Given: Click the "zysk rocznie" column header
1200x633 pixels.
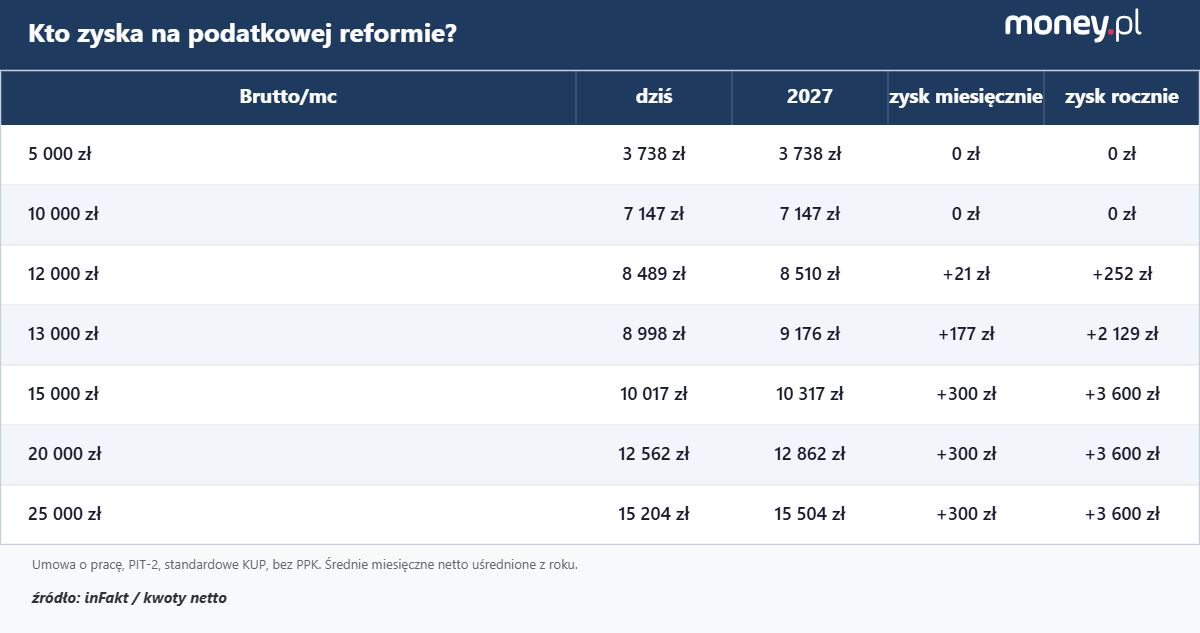Looking at the screenshot, I should pyautogui.click(x=1122, y=97).
